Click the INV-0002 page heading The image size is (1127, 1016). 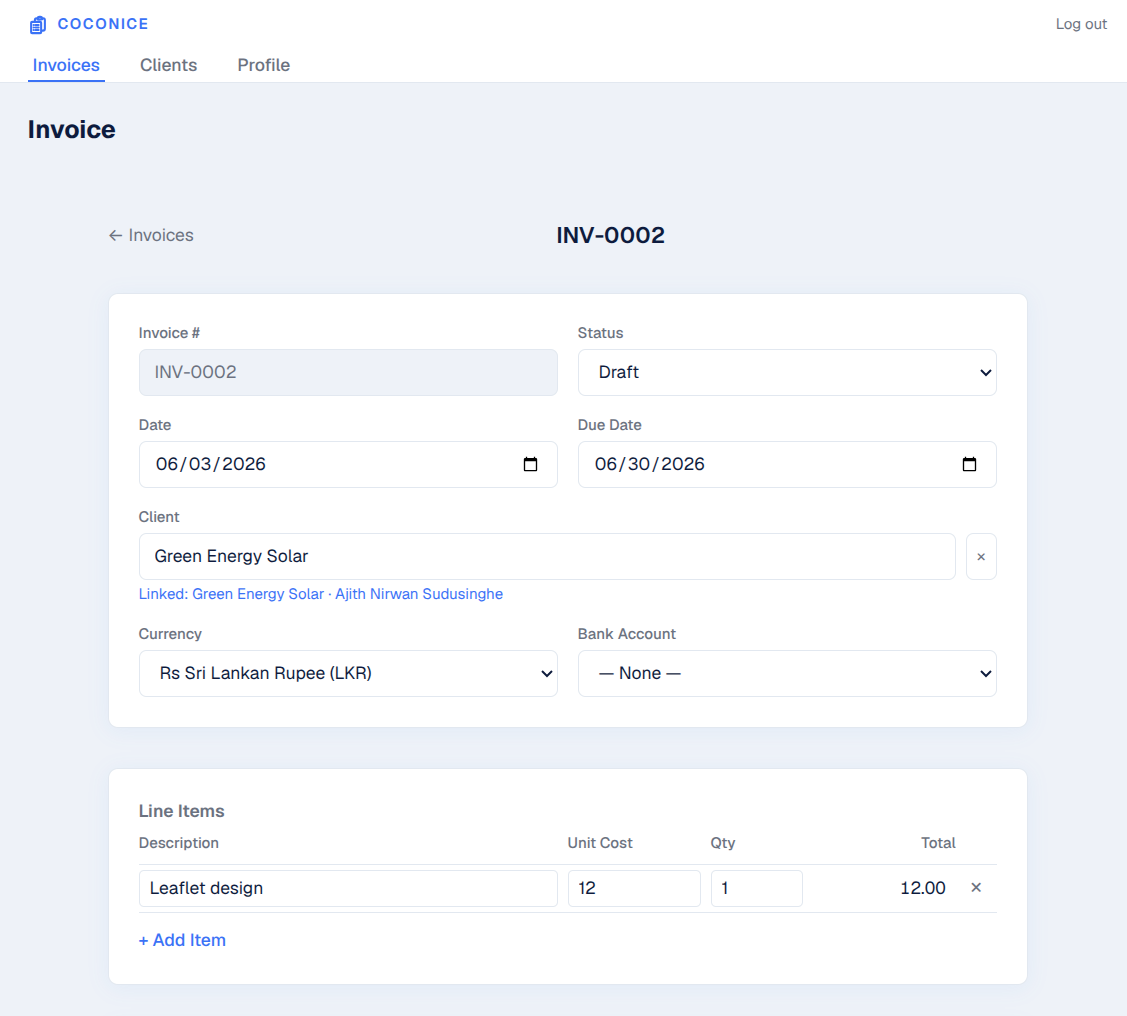tap(610, 235)
